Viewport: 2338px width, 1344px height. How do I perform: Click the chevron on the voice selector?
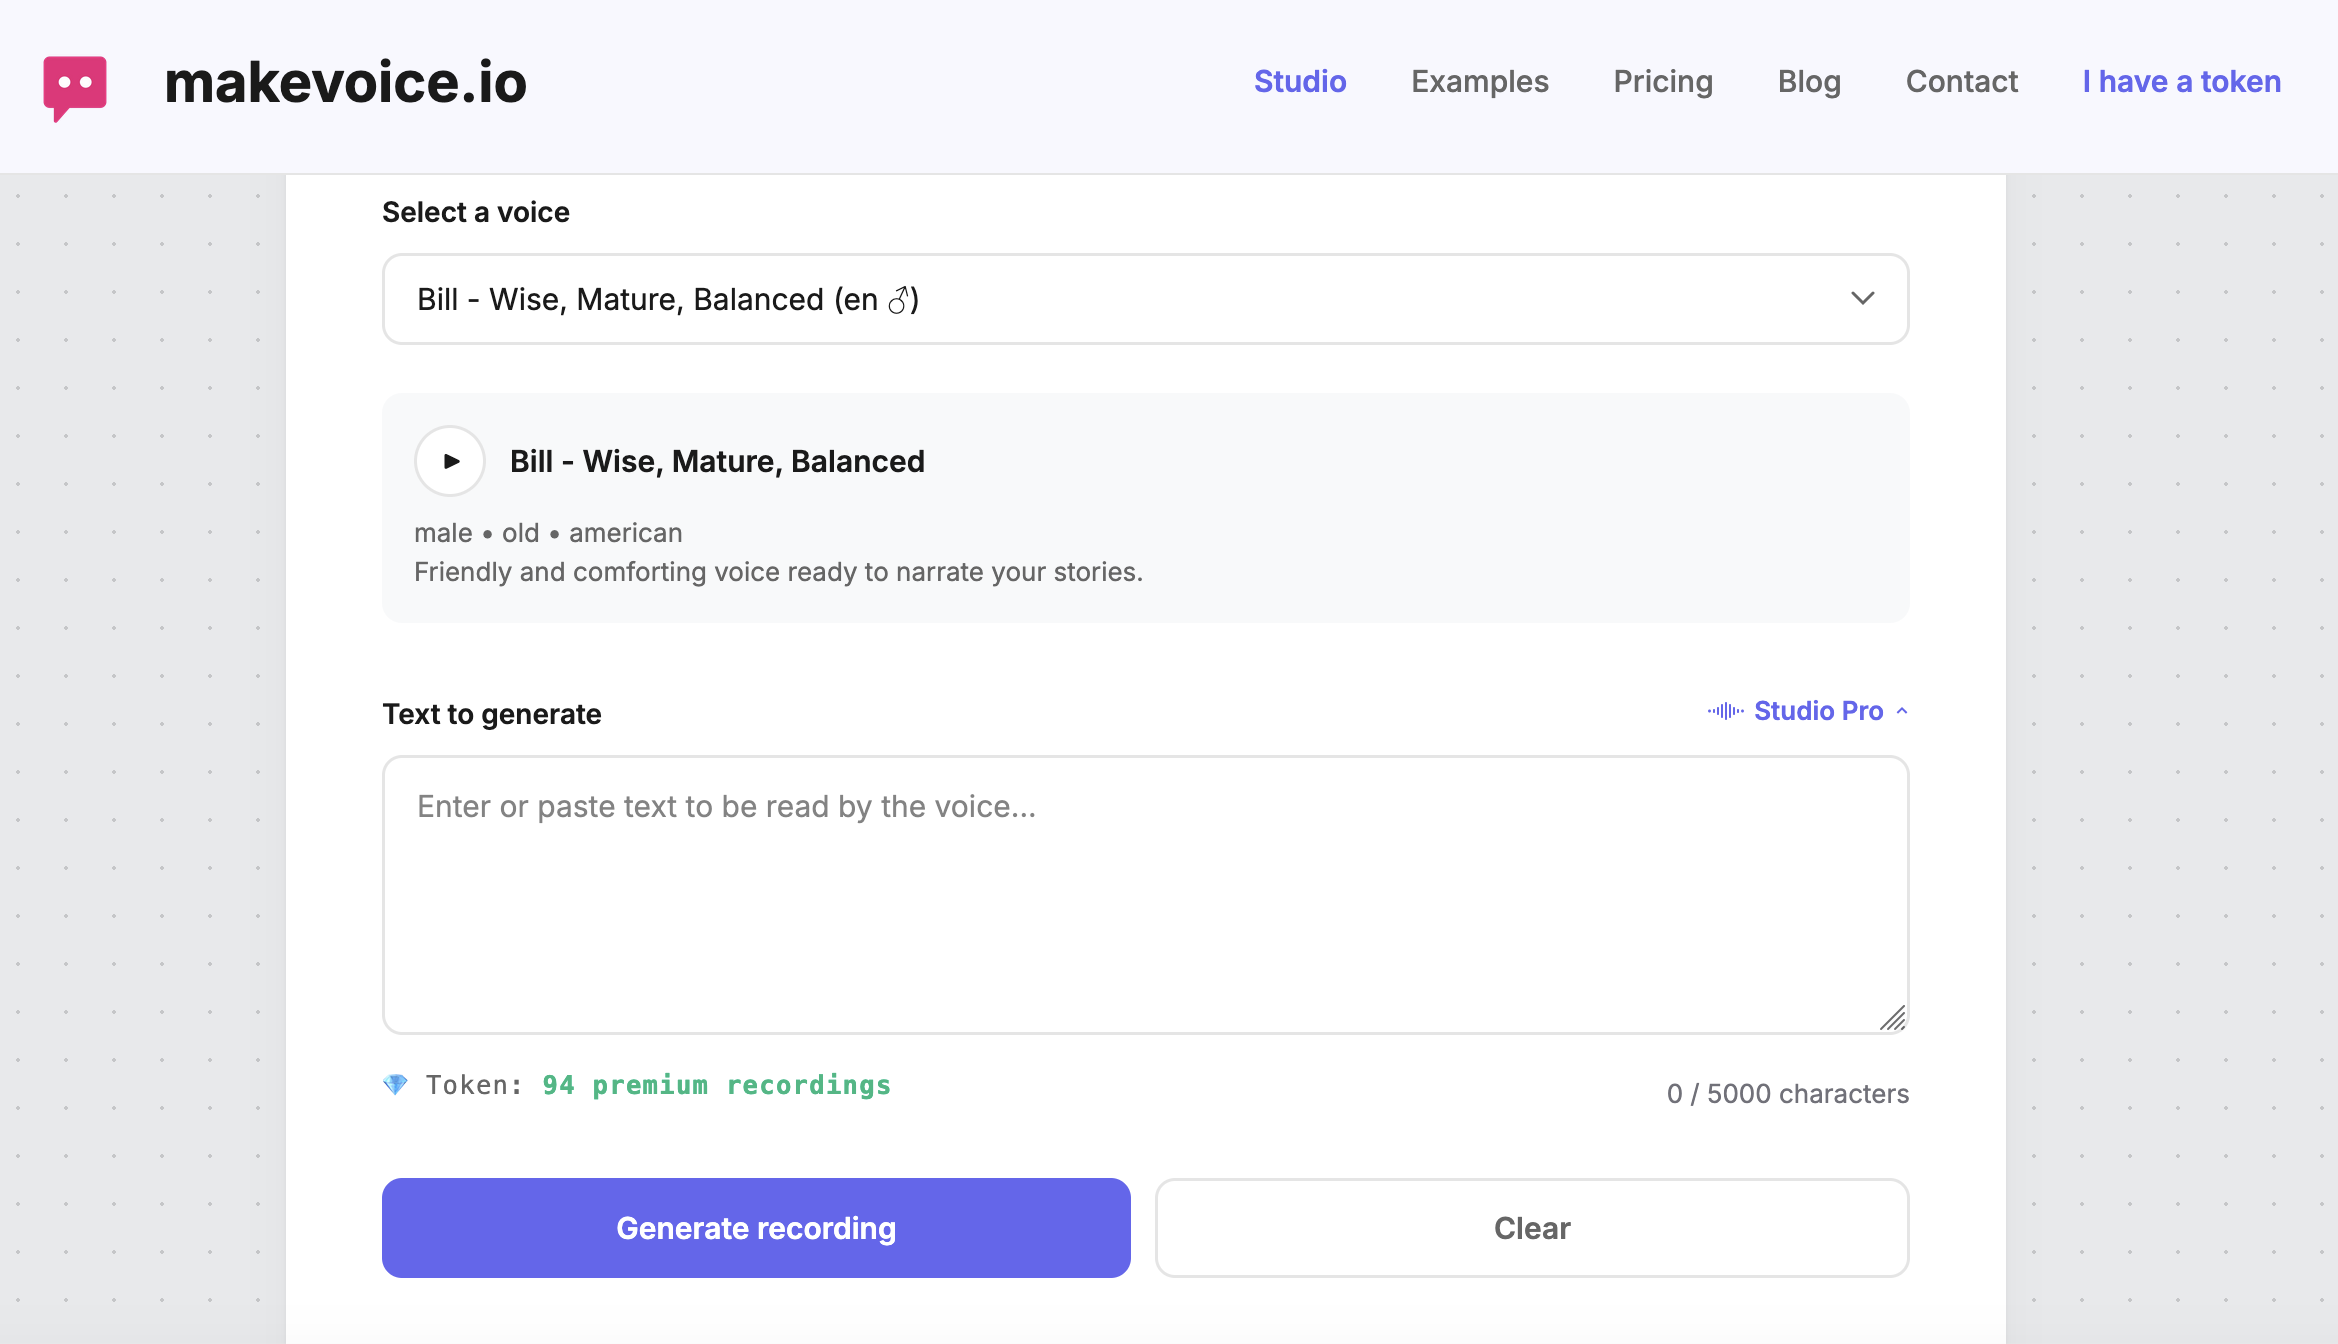(1862, 299)
